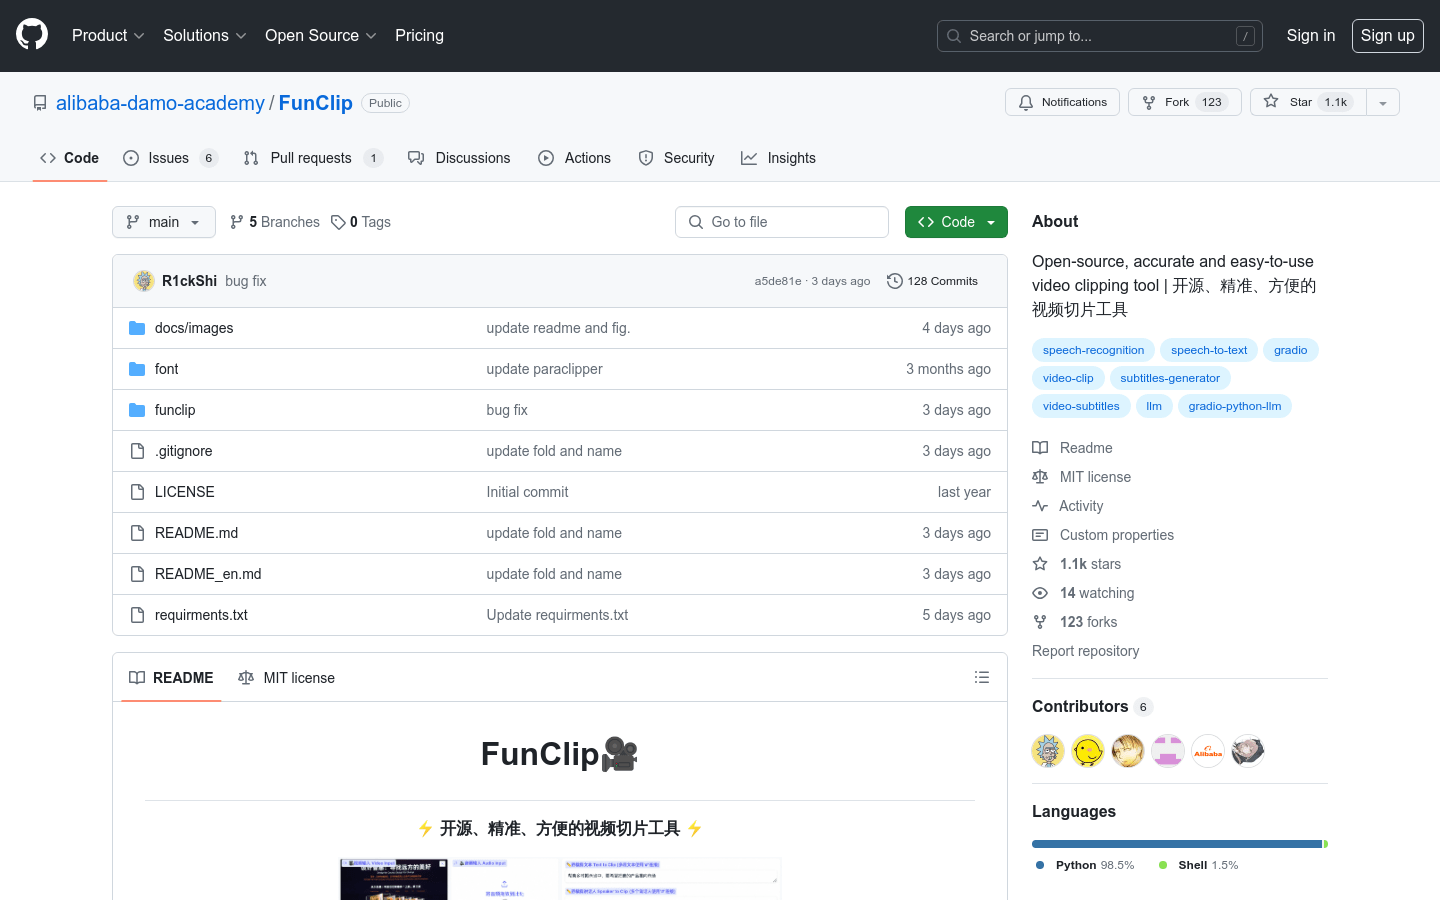
Task: Focus the Search or jump to field
Action: [1100, 36]
